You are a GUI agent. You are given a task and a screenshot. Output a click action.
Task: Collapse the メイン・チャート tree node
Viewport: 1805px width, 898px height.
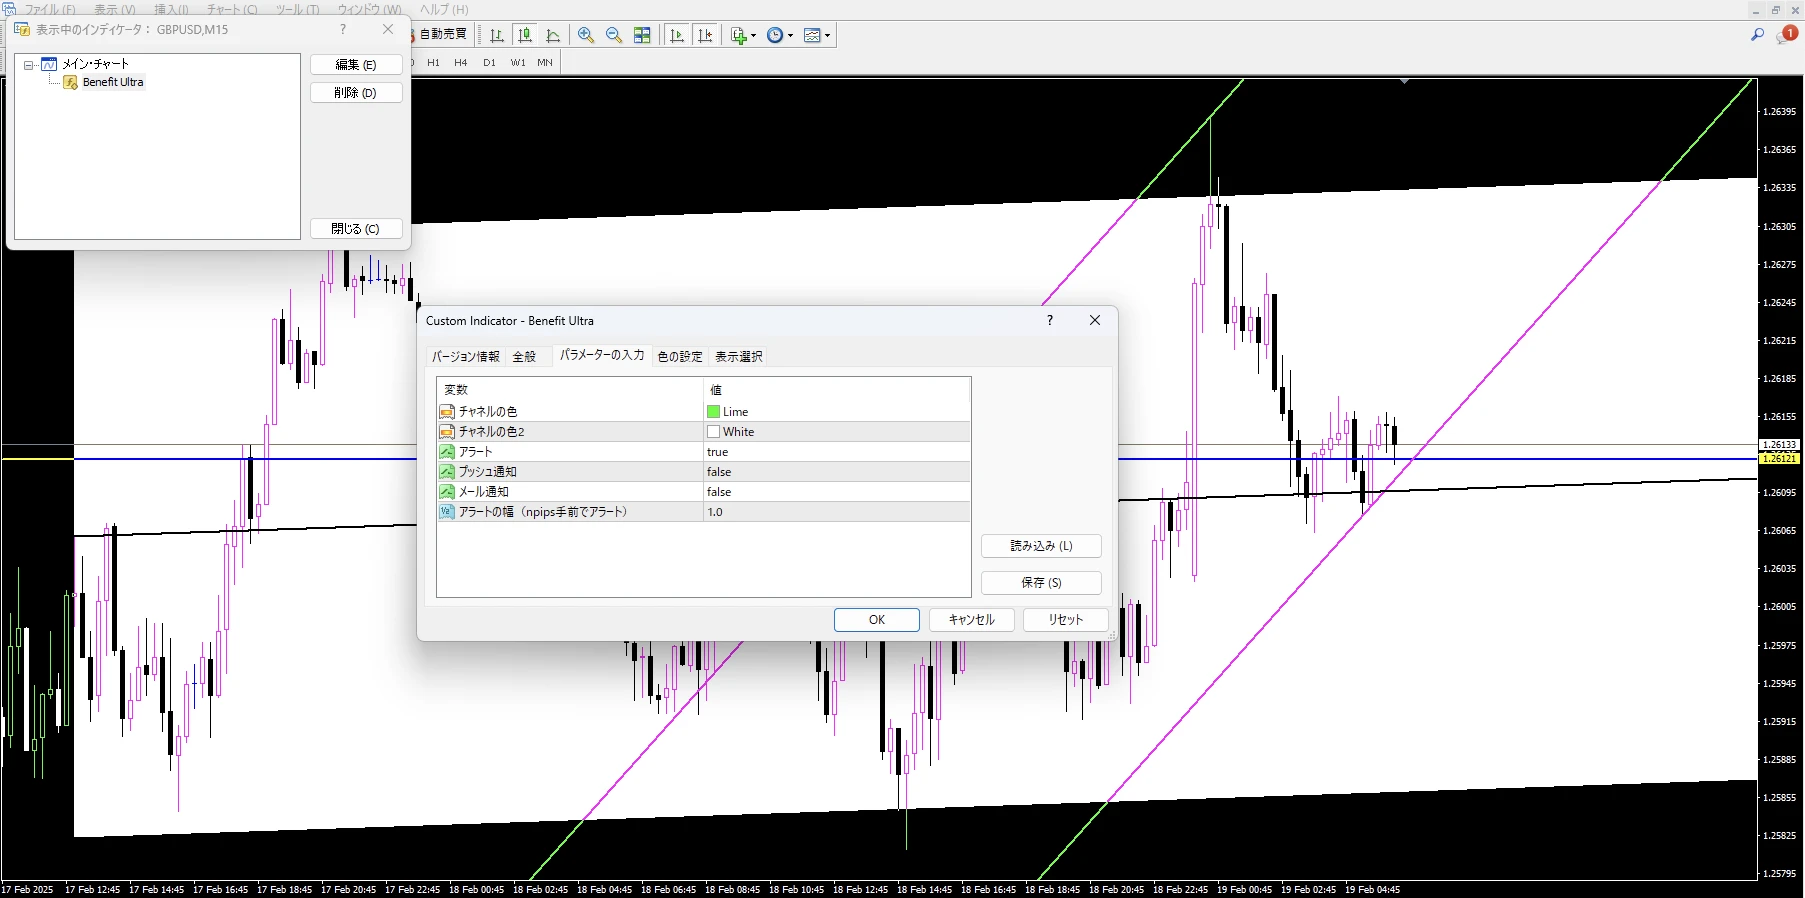[x=29, y=65]
